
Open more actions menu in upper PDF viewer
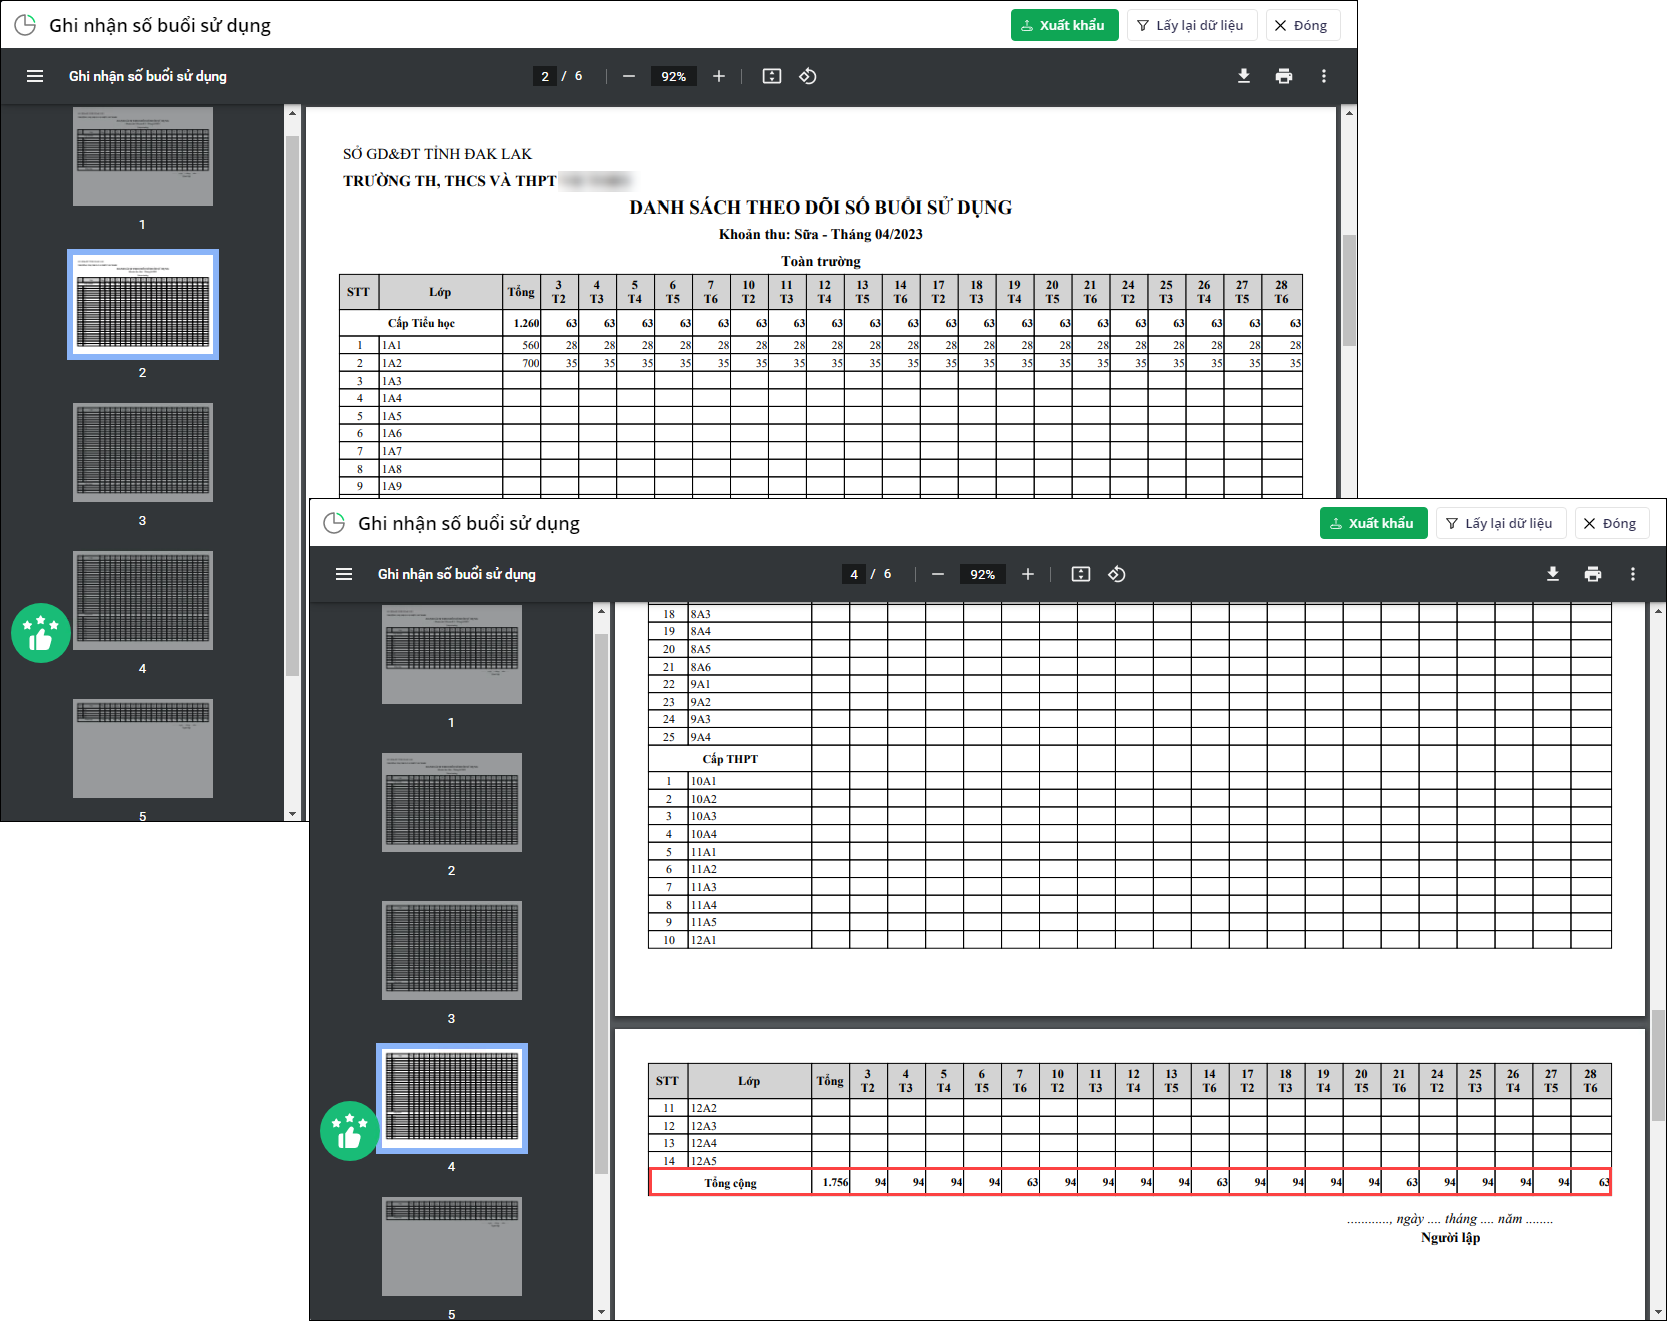(x=1323, y=76)
